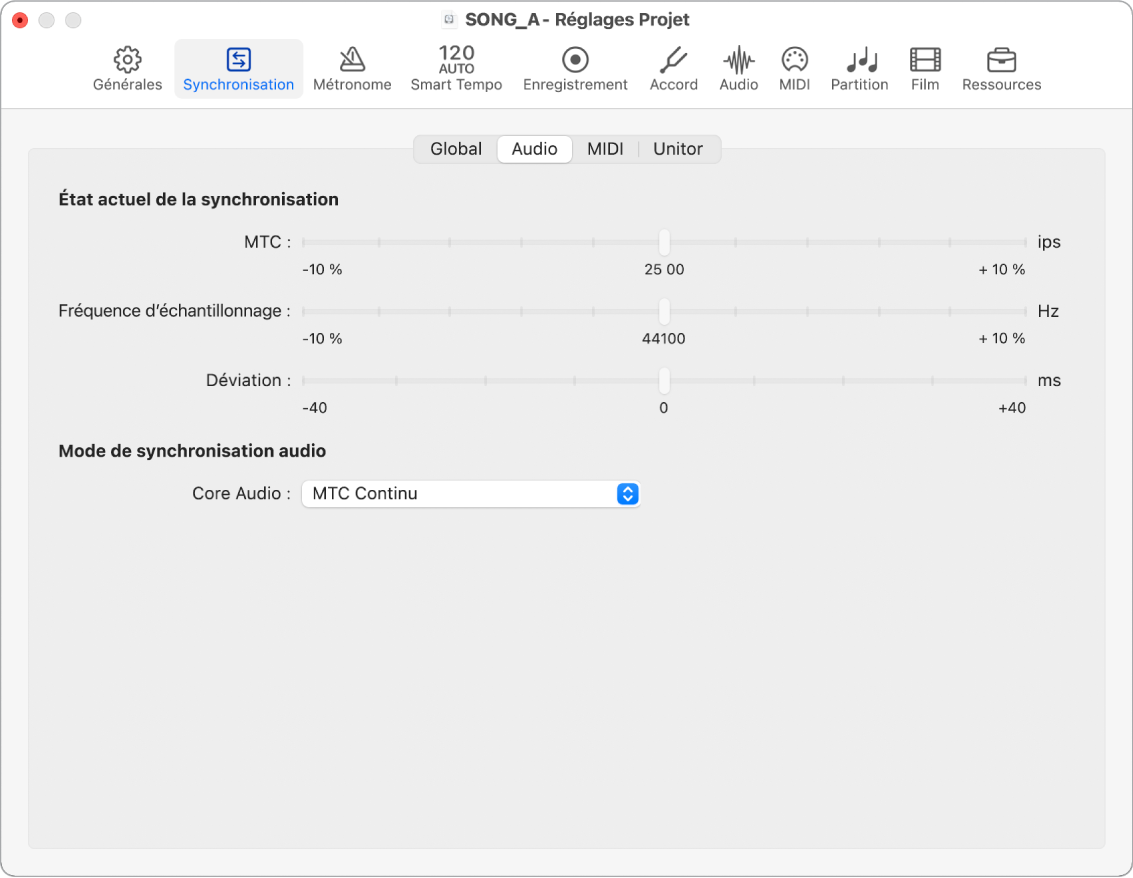Switch to the Global tab
Viewport: 1133px width, 878px height.
[456, 149]
